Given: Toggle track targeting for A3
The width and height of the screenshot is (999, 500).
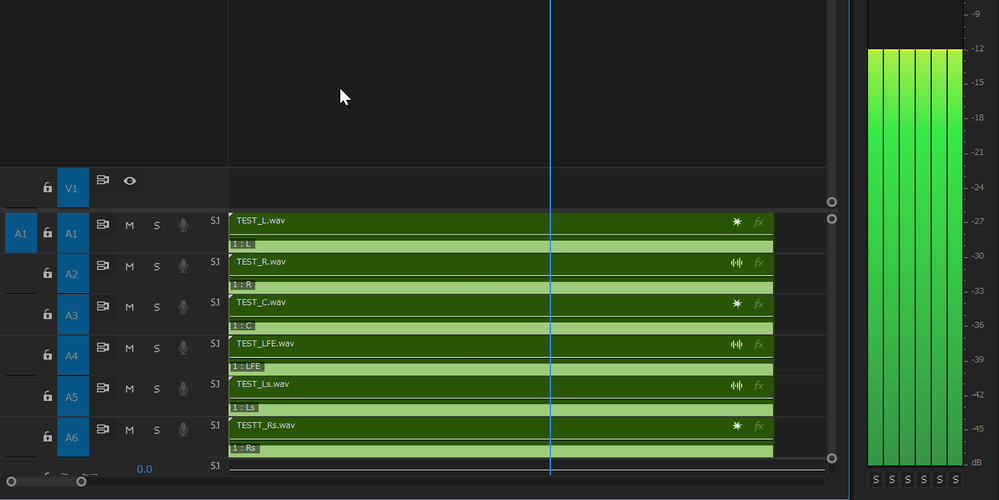Looking at the screenshot, I should pyautogui.click(x=73, y=315).
